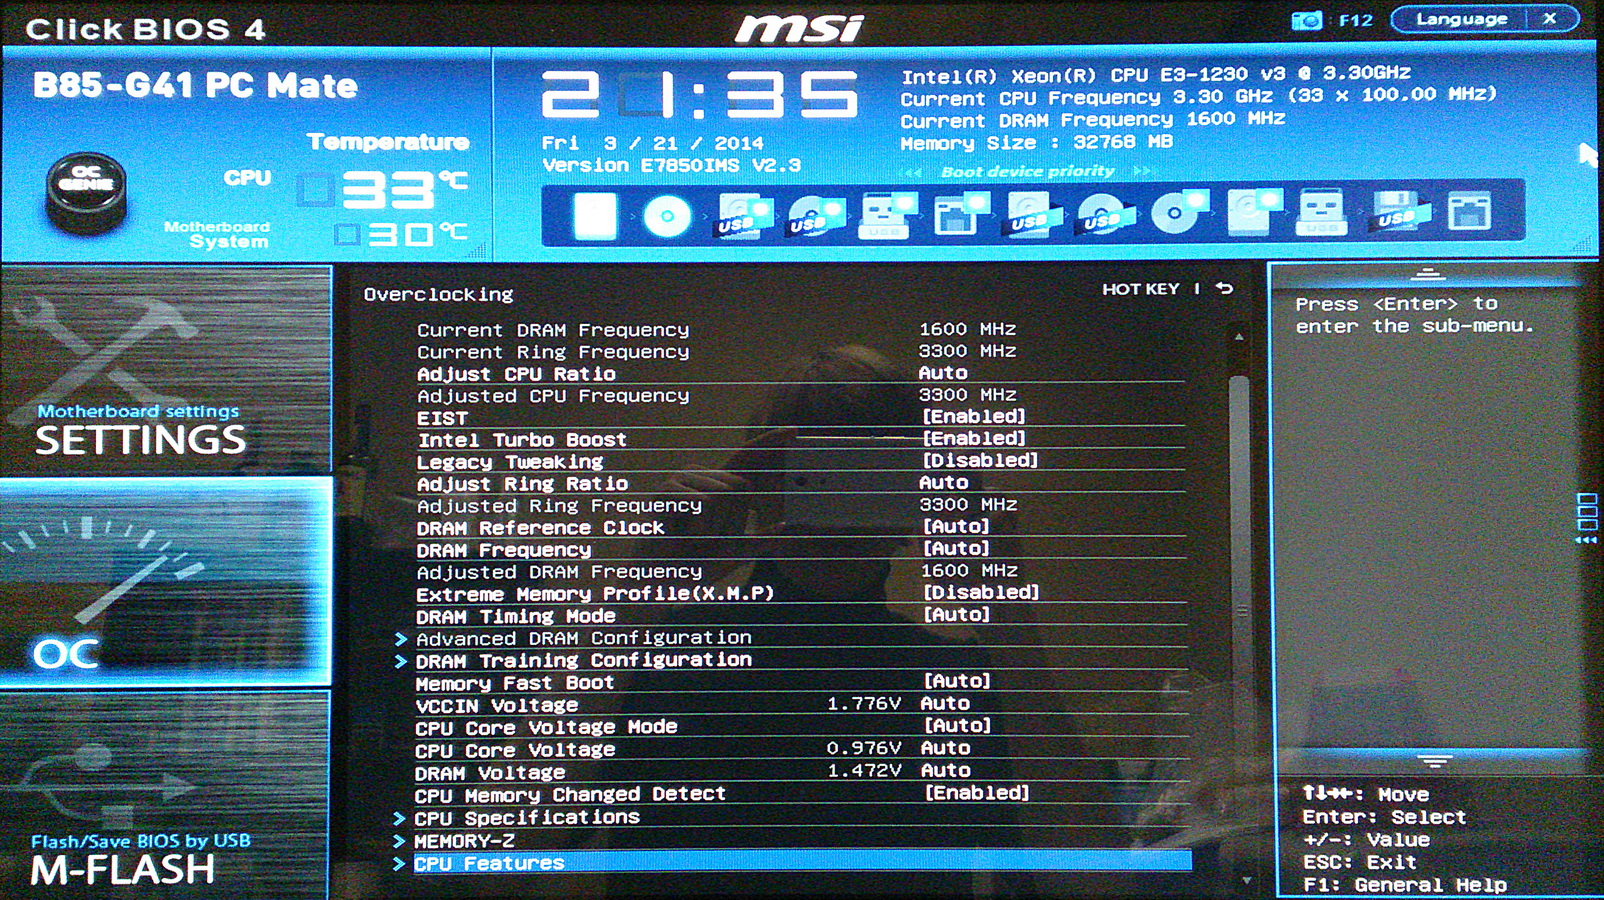Screen dimensions: 1604x900
Task: Click the help panel bottom collapse handle
Action: pos(1434,761)
